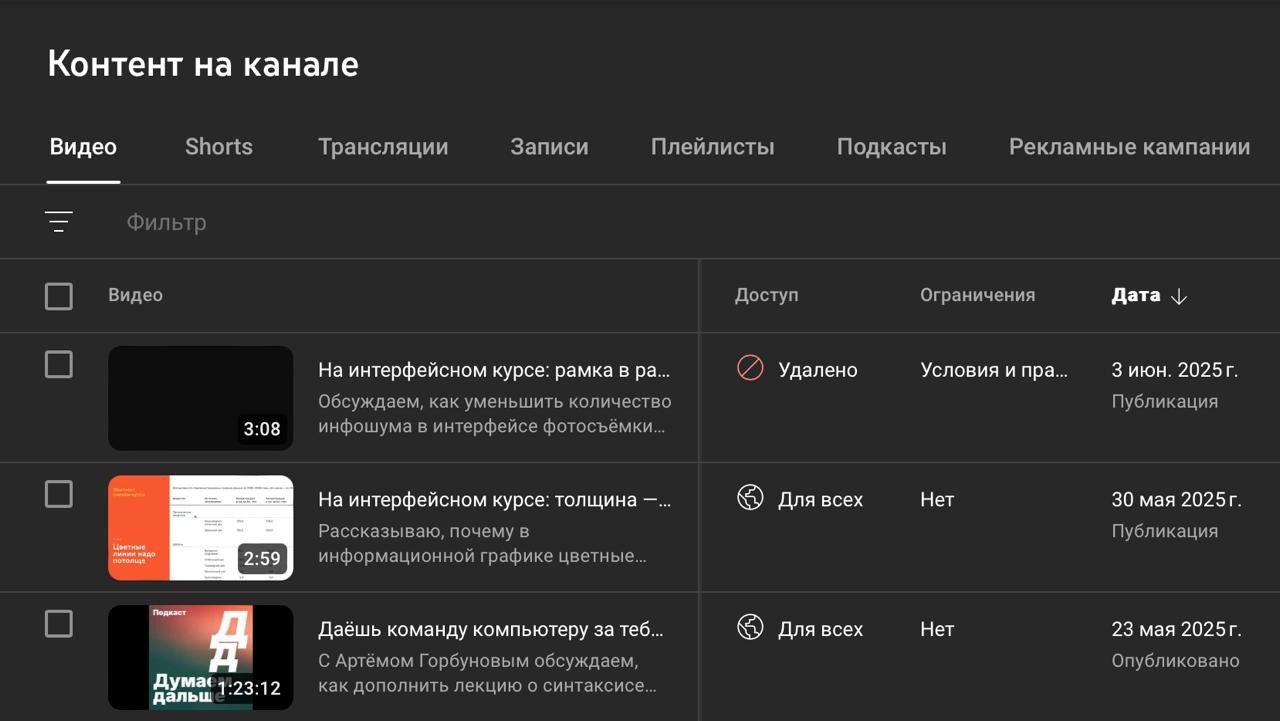Open the Трансляции tab
Image resolution: width=1280 pixels, height=721 pixels.
pyautogui.click(x=383, y=147)
